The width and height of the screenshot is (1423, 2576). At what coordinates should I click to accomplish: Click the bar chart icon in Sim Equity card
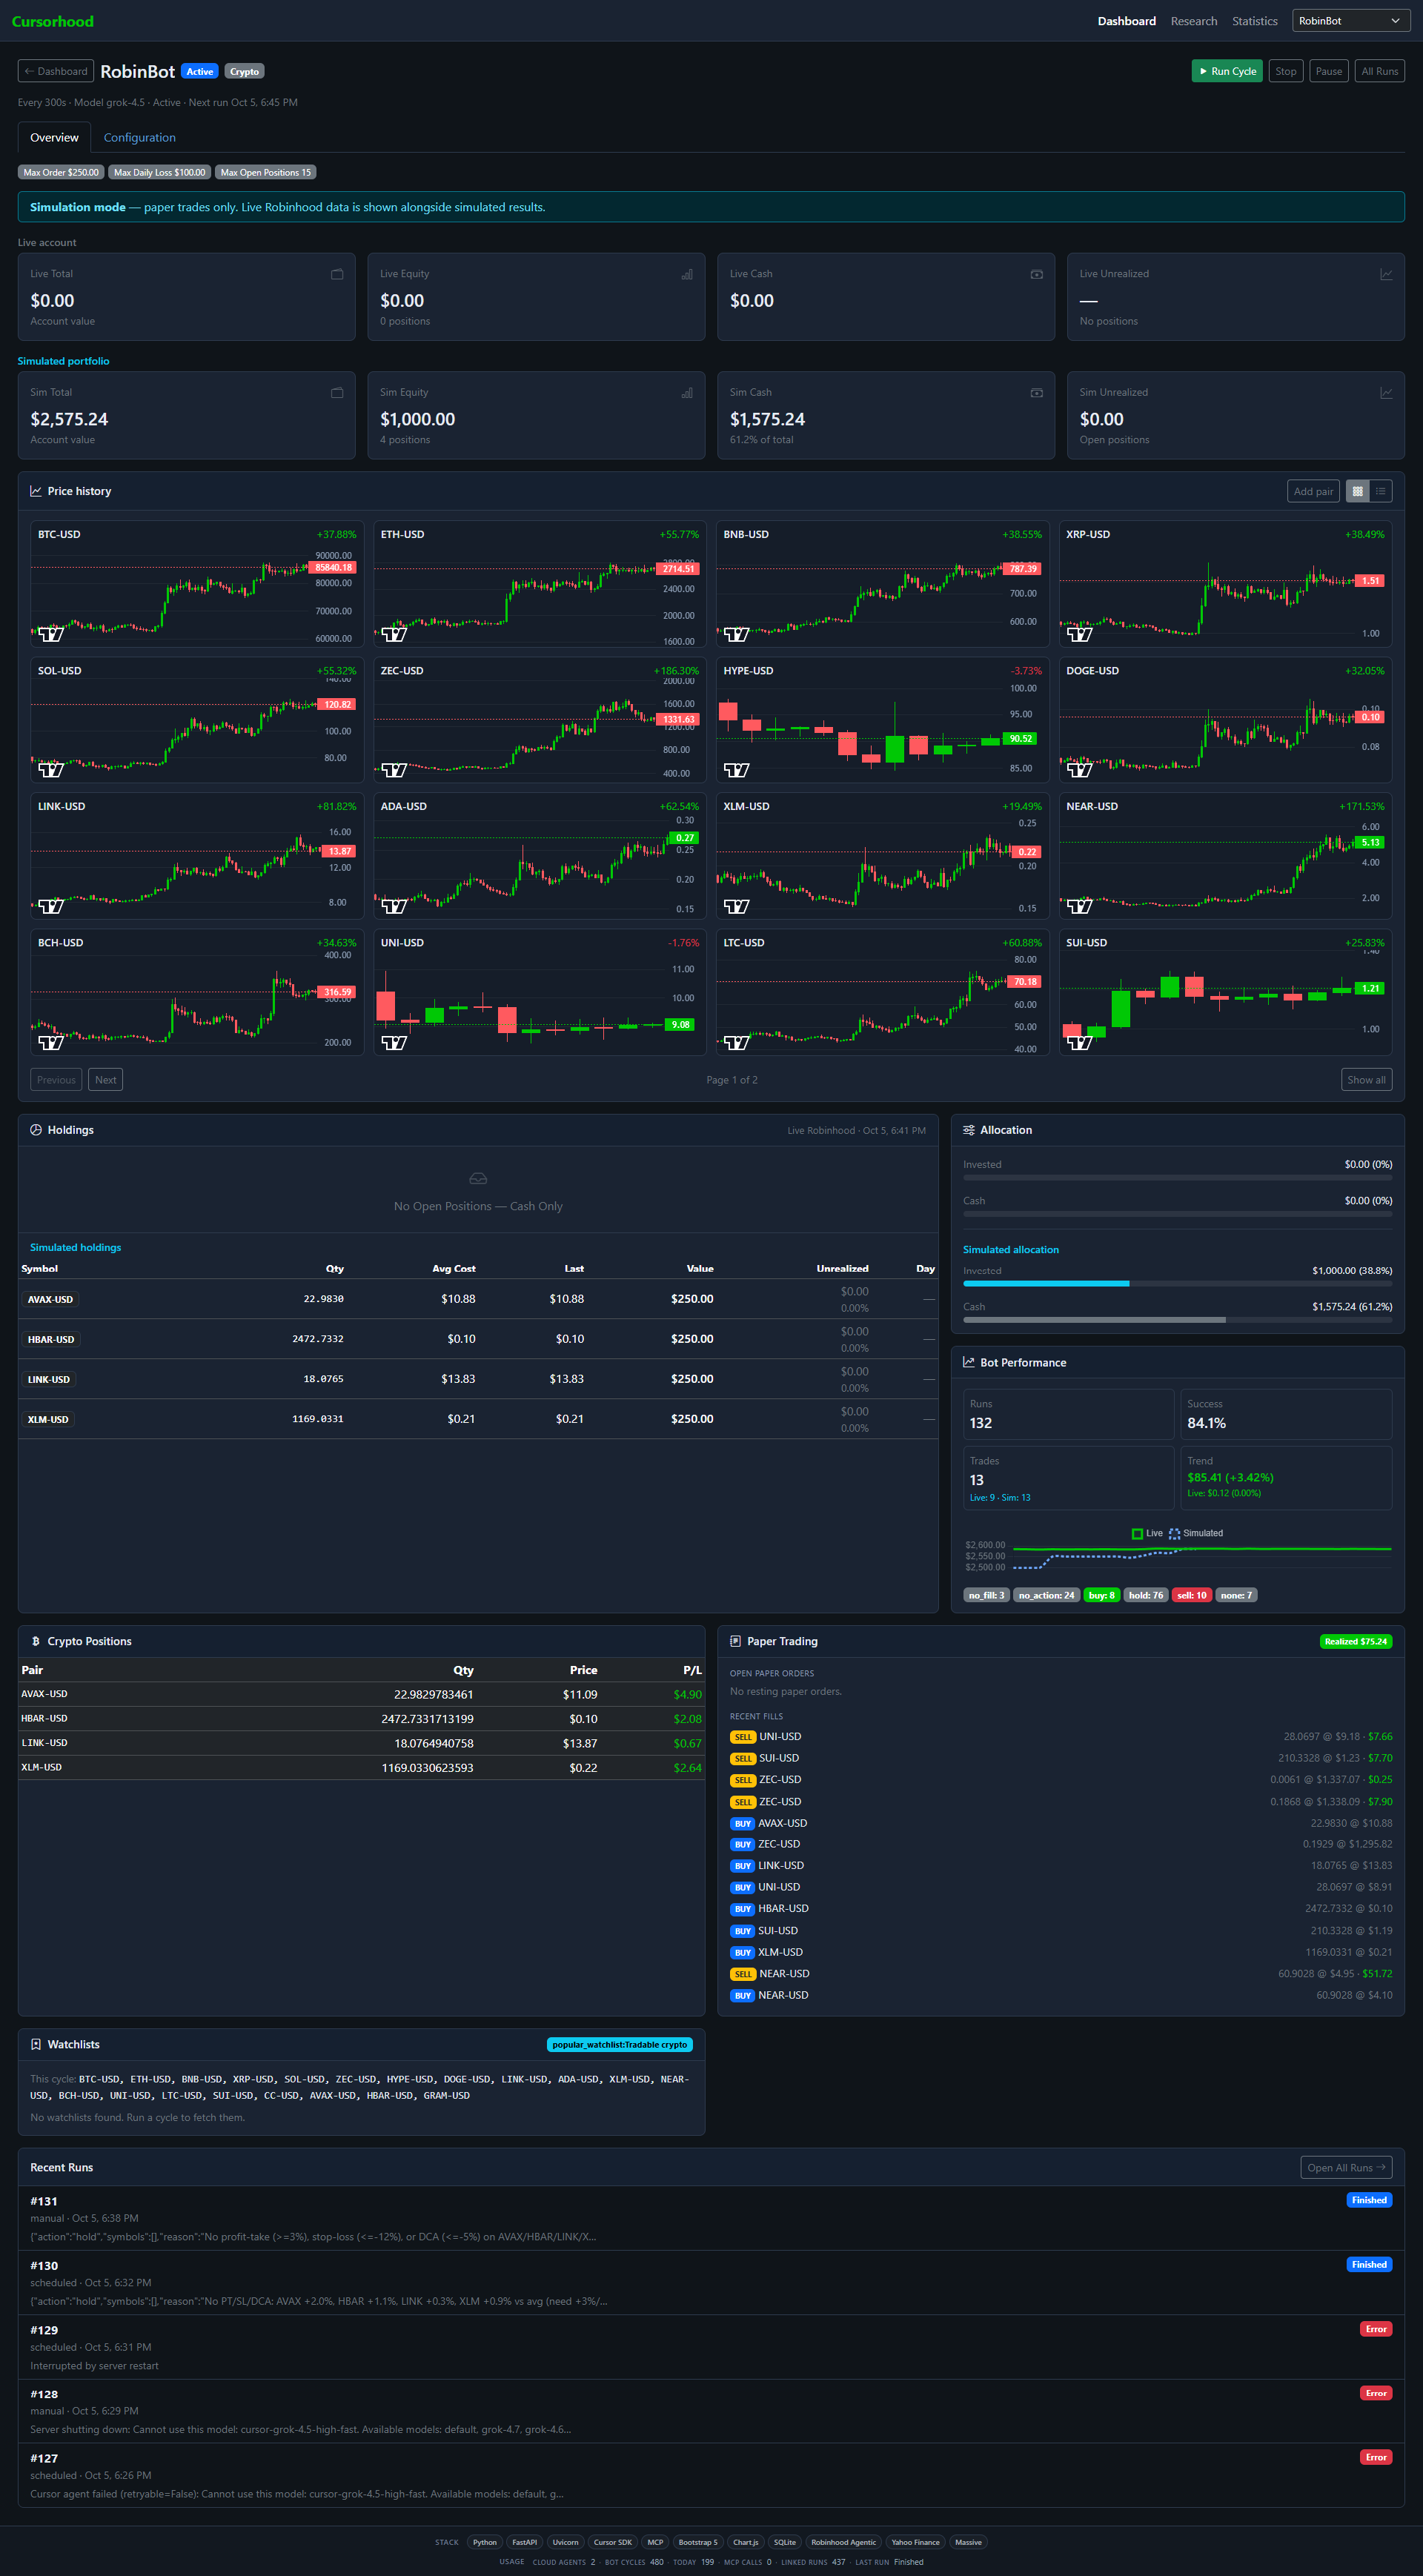point(687,393)
